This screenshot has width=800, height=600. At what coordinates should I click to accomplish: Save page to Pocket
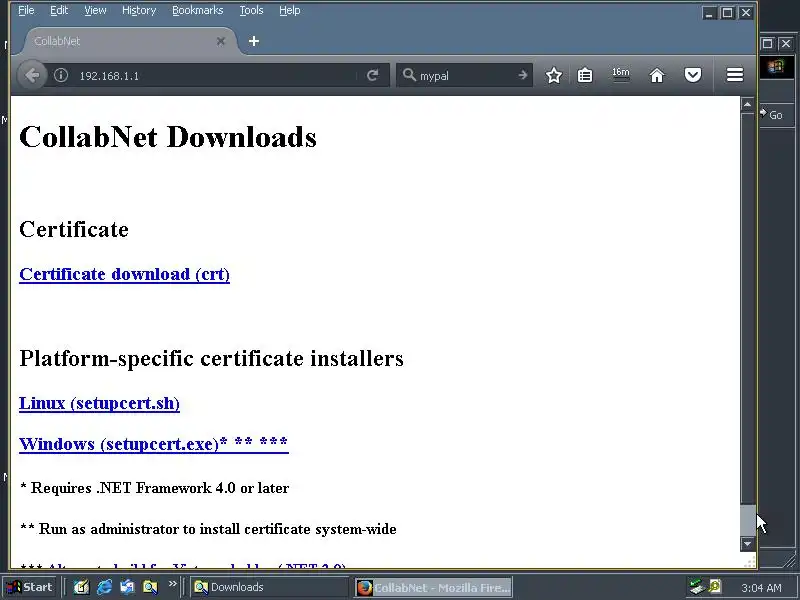[693, 76]
